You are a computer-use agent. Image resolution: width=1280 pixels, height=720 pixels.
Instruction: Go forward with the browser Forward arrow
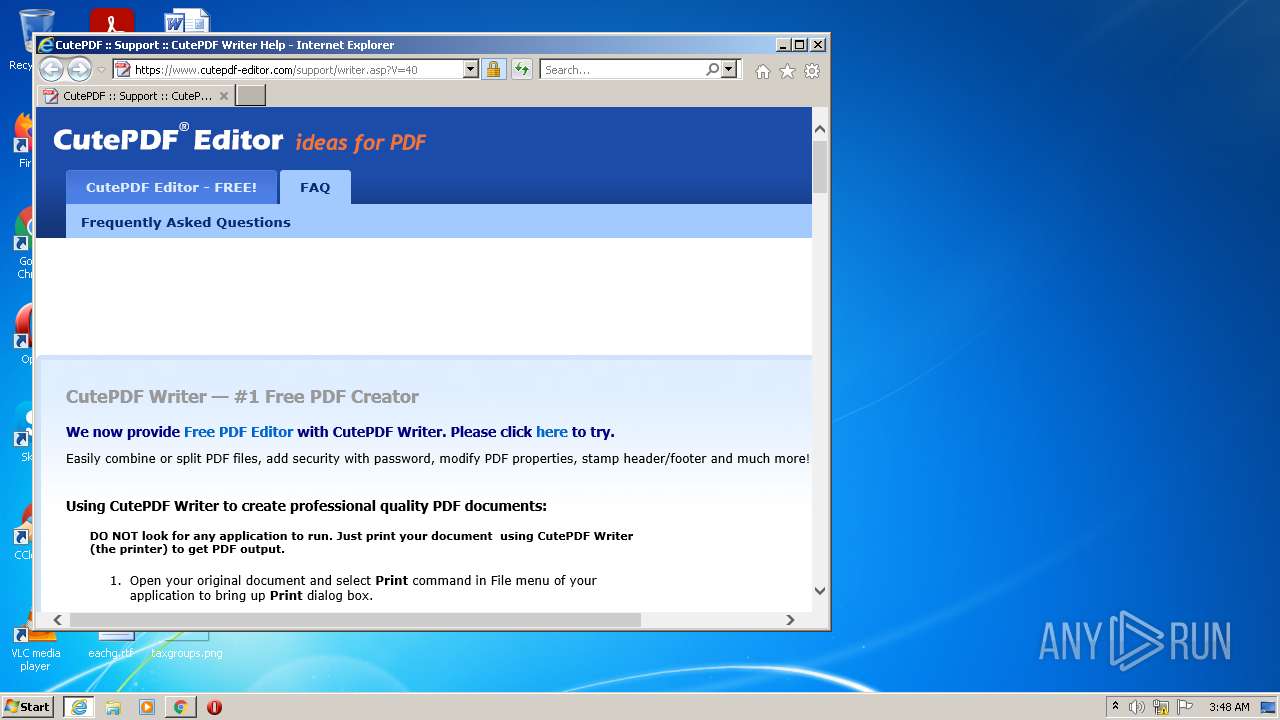[79, 69]
